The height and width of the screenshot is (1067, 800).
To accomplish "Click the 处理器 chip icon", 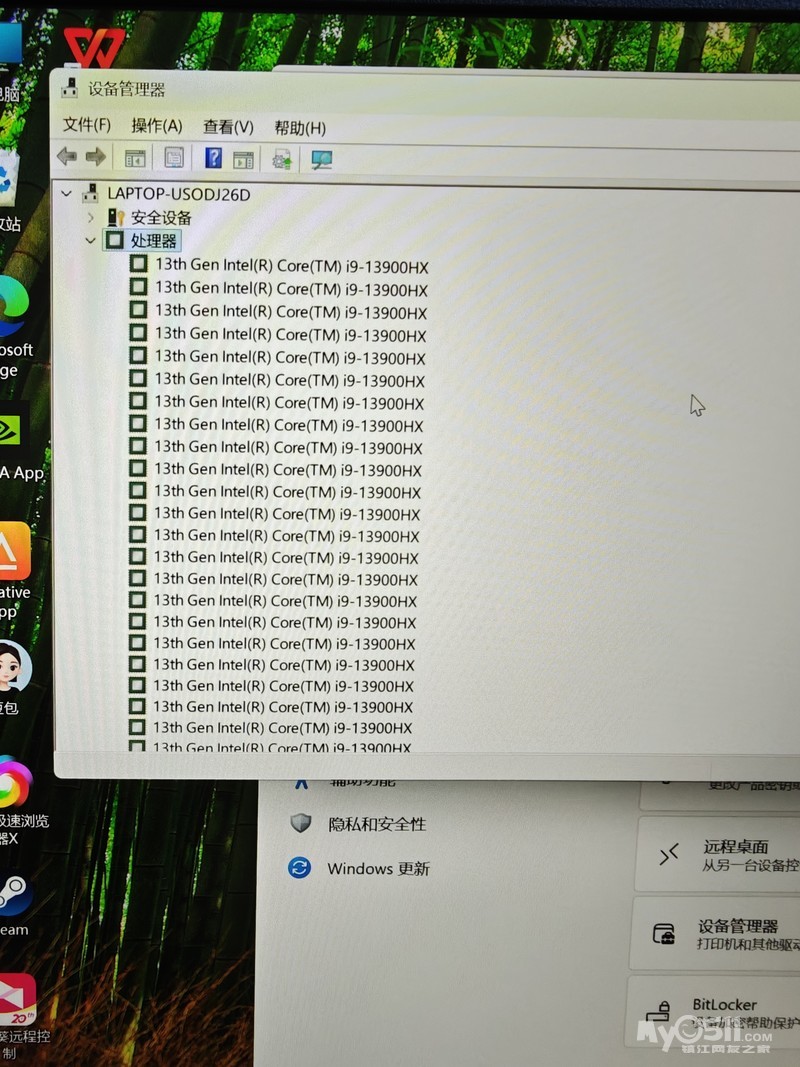I will 115,240.
